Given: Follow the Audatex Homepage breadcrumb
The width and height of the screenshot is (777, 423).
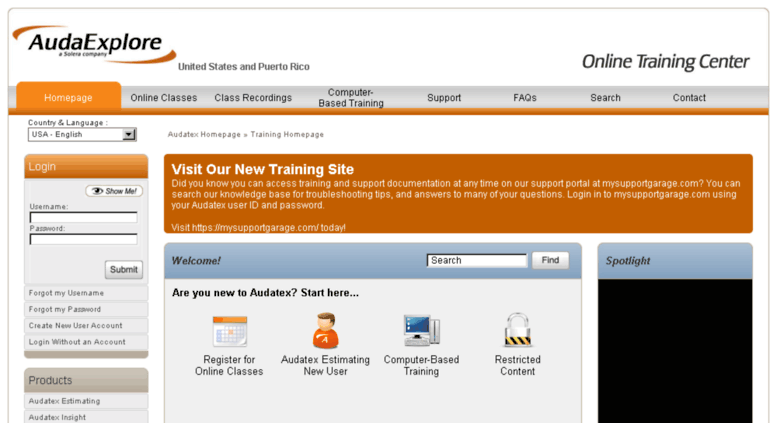Looking at the screenshot, I should click(x=204, y=134).
